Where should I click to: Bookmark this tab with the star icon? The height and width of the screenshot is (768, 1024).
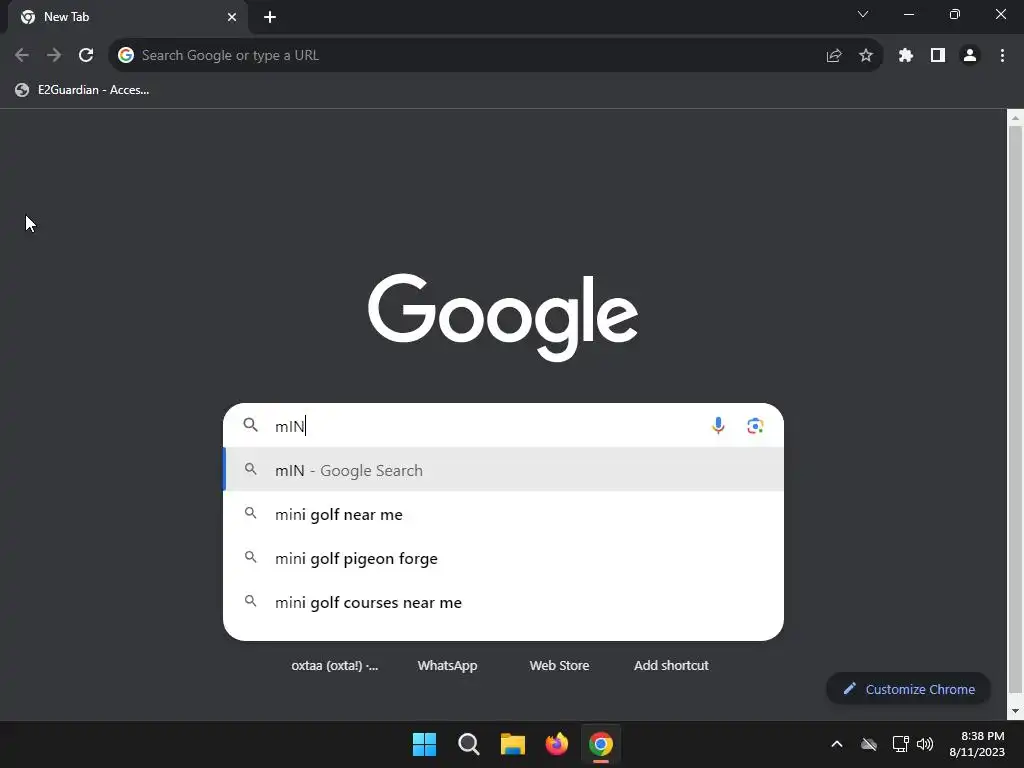coord(866,56)
